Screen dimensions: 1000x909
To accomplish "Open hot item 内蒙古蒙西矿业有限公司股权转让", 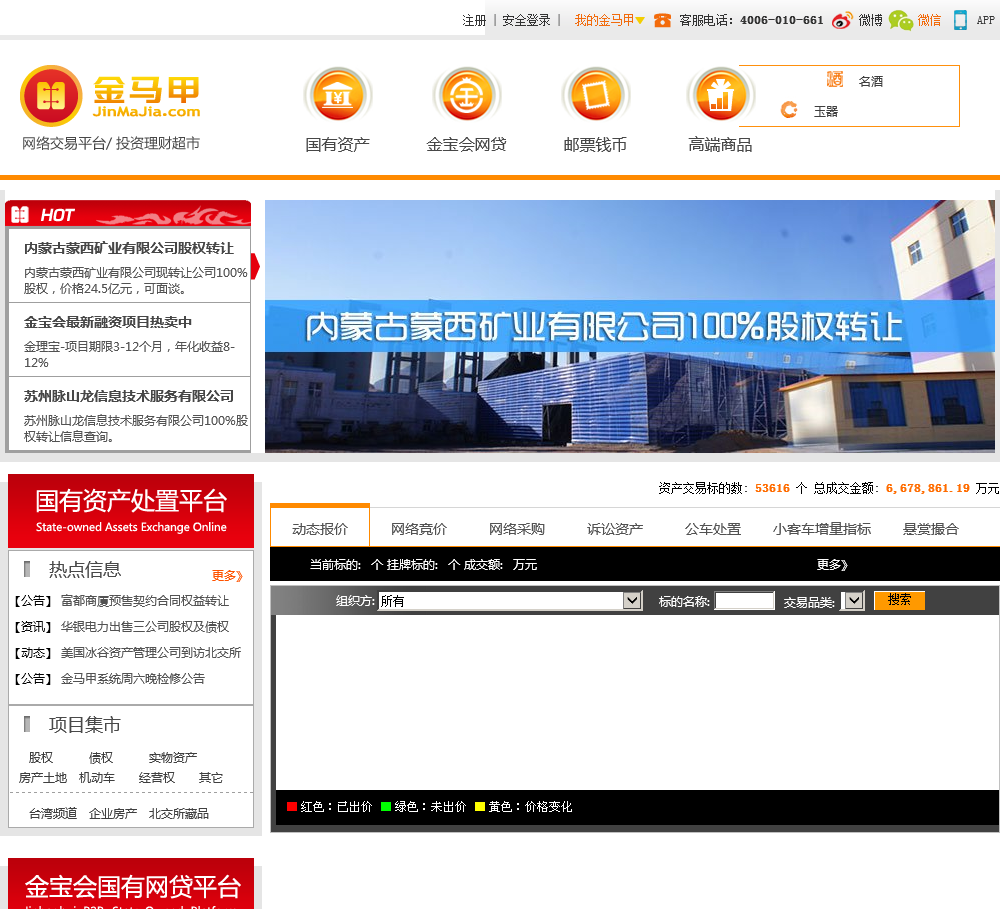I will pyautogui.click(x=129, y=248).
